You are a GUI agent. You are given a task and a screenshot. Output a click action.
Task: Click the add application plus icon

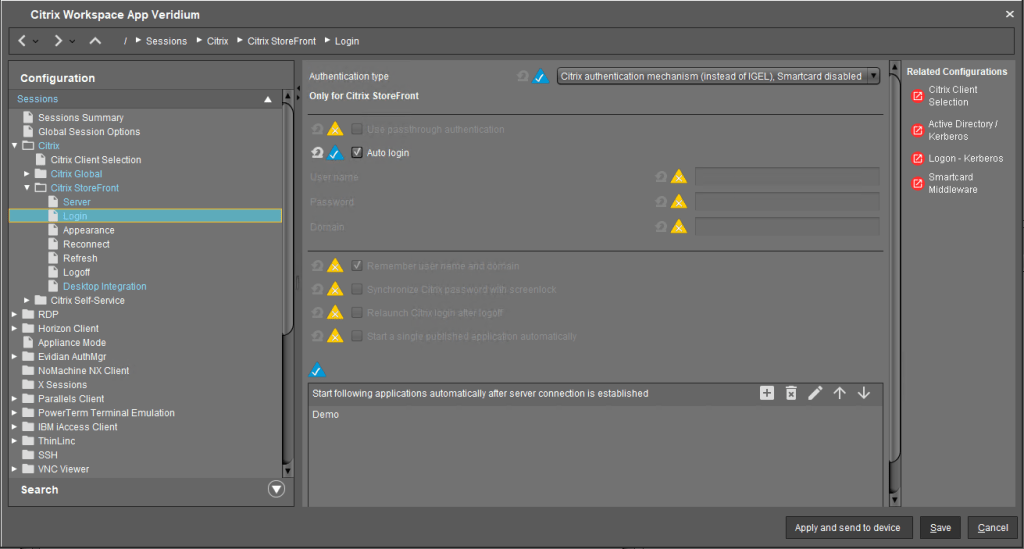767,394
